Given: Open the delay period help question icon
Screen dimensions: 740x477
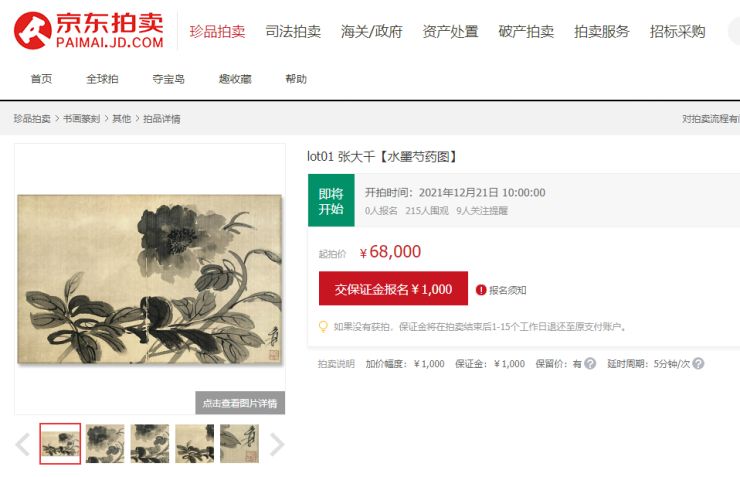Looking at the screenshot, I should (698, 363).
